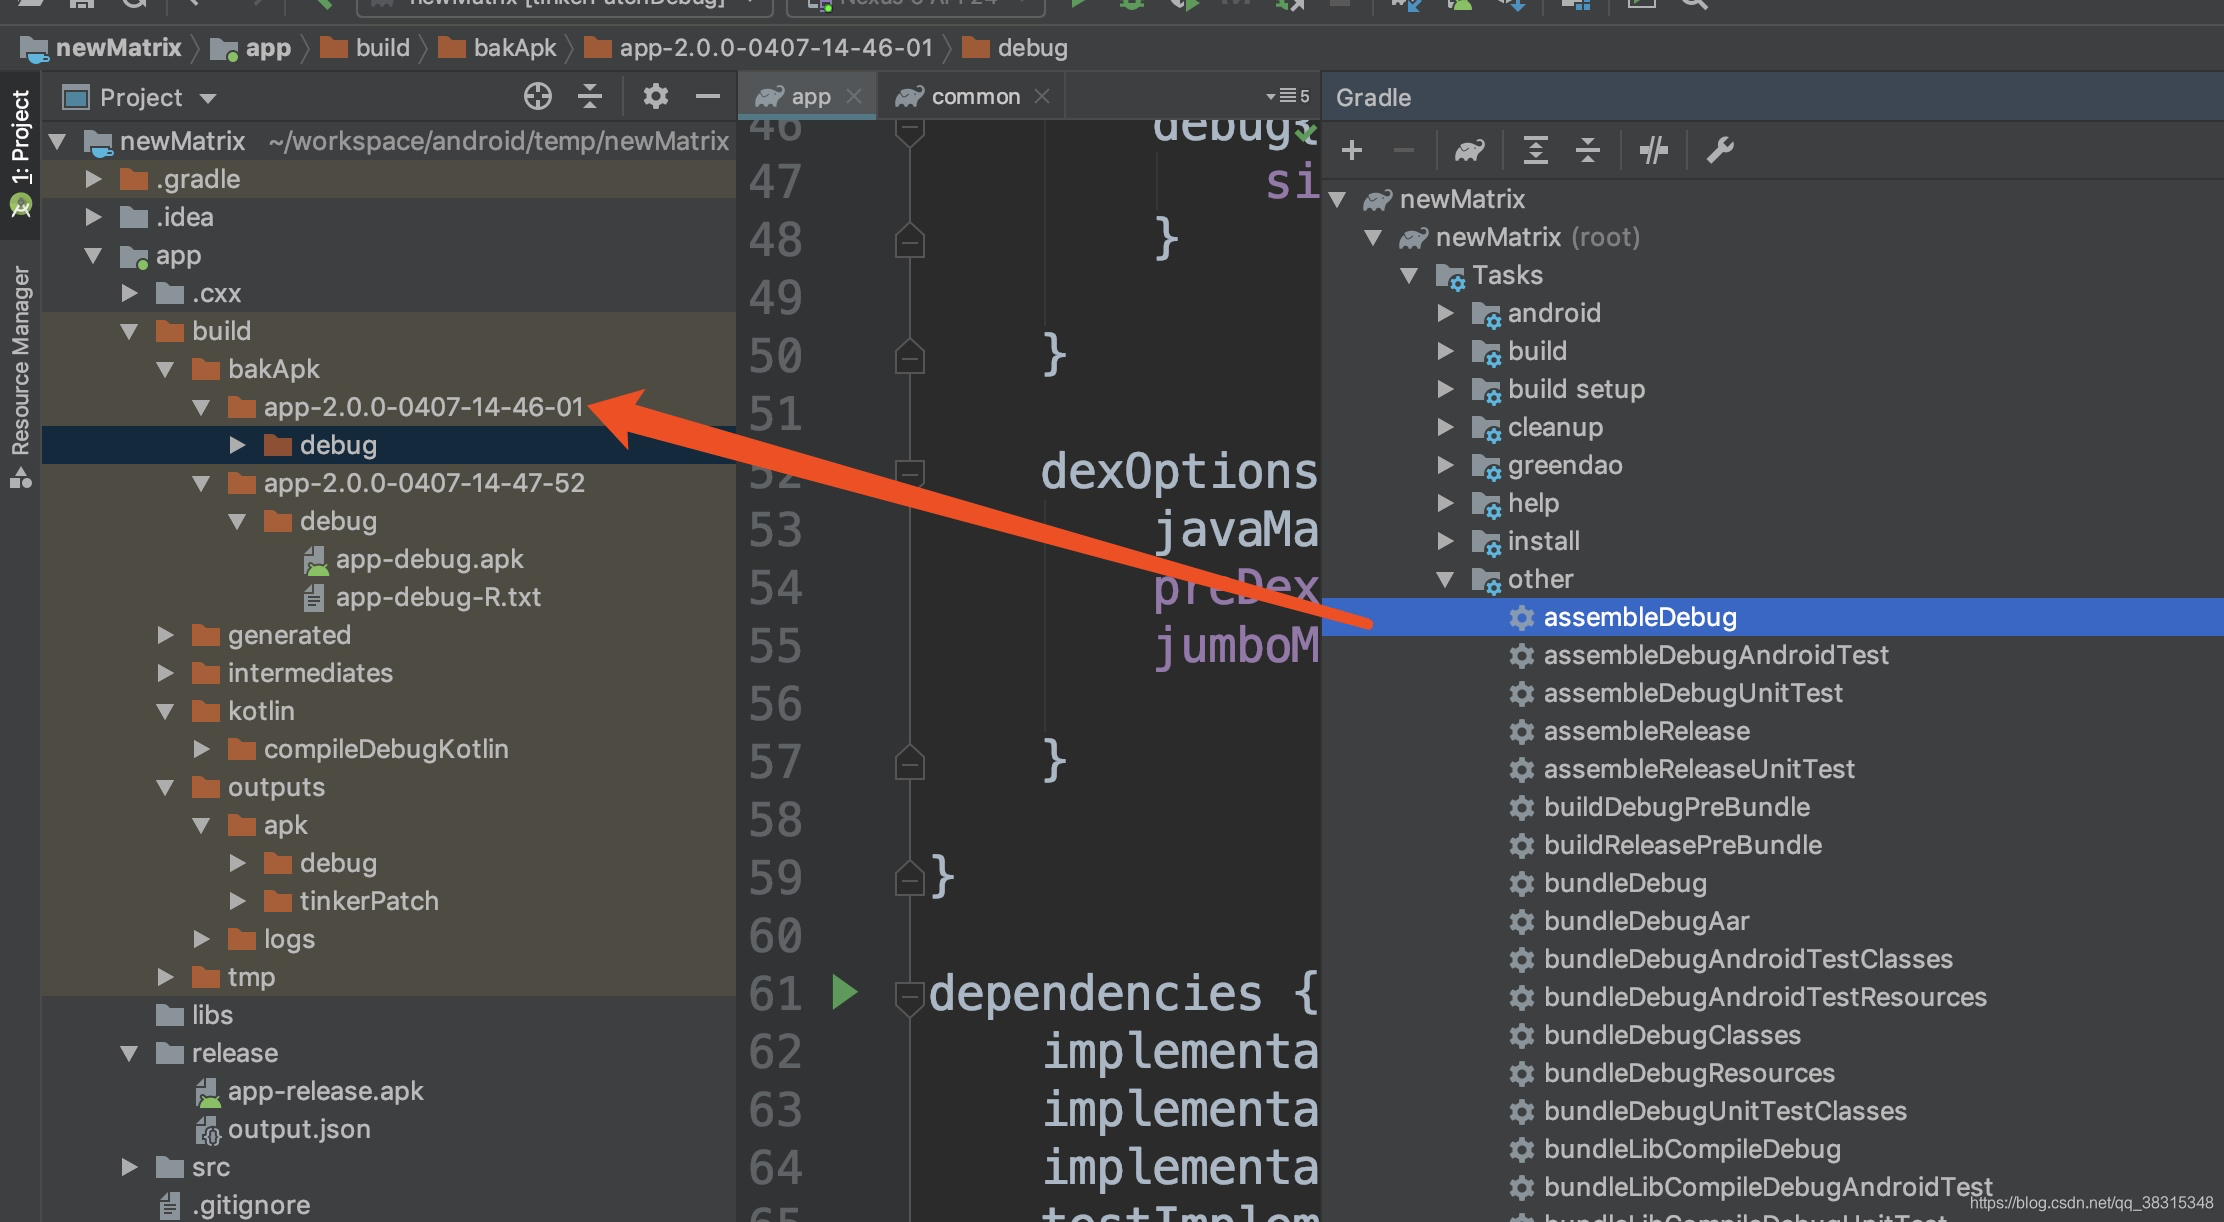Viewport: 2224px width, 1222px height.
Task: Select the assembleDebug Gradle task
Action: coord(1772,617)
